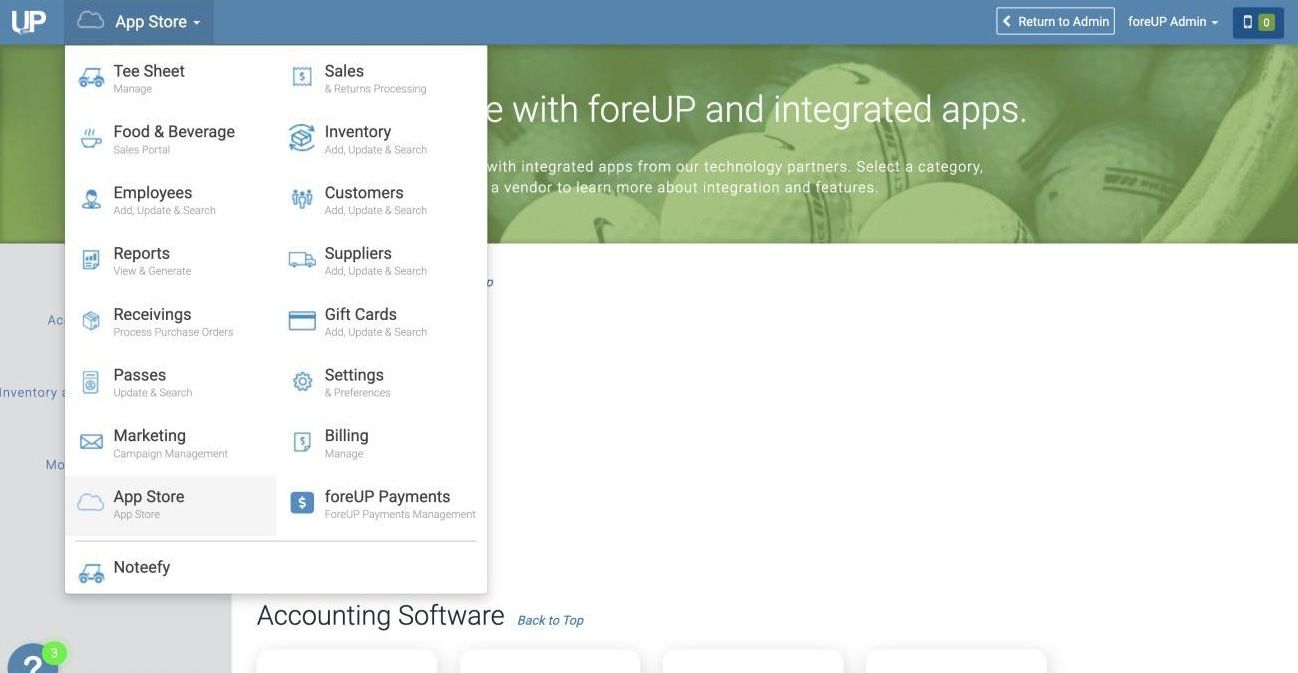Click the Reports chart icon
1298x673 pixels.
coord(91,260)
